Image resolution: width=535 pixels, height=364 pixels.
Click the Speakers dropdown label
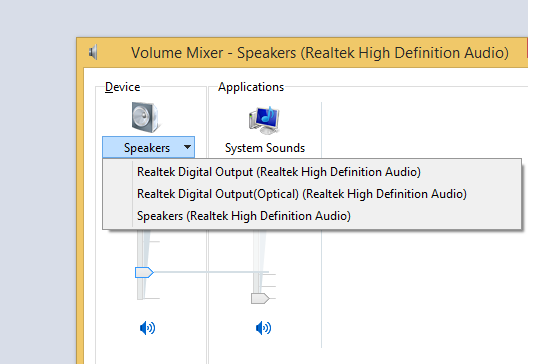click(147, 148)
